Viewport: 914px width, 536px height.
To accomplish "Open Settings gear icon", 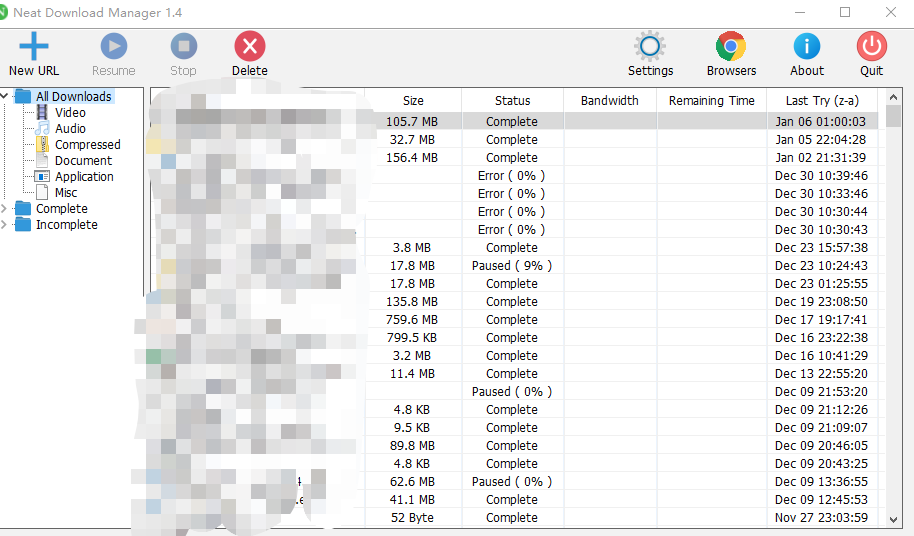I will 650,46.
